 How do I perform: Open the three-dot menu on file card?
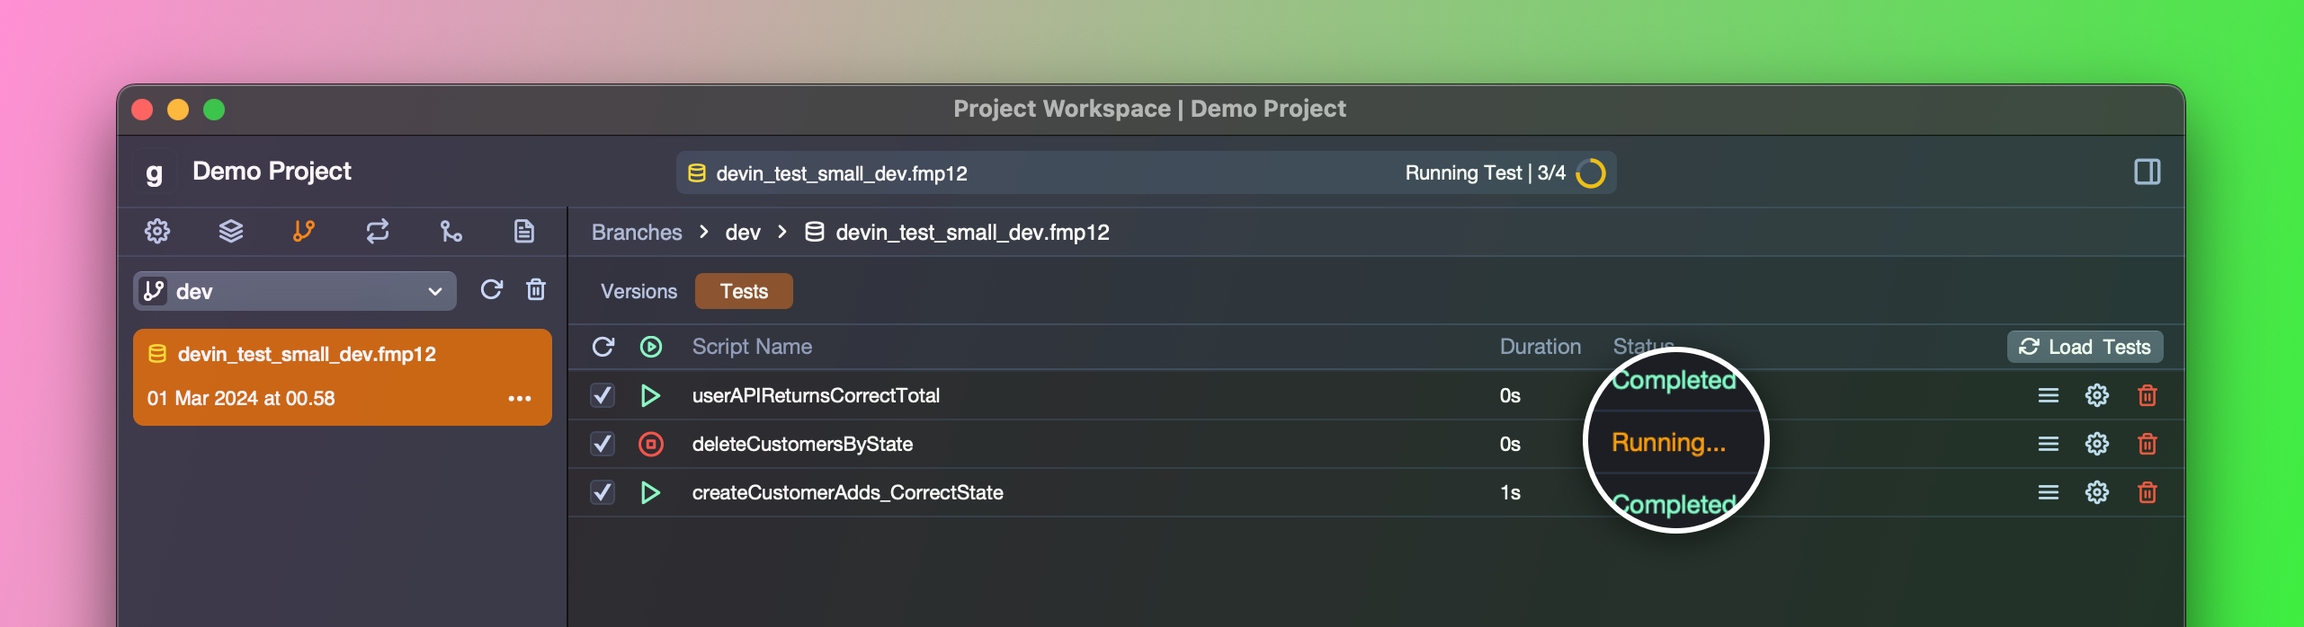(x=519, y=399)
